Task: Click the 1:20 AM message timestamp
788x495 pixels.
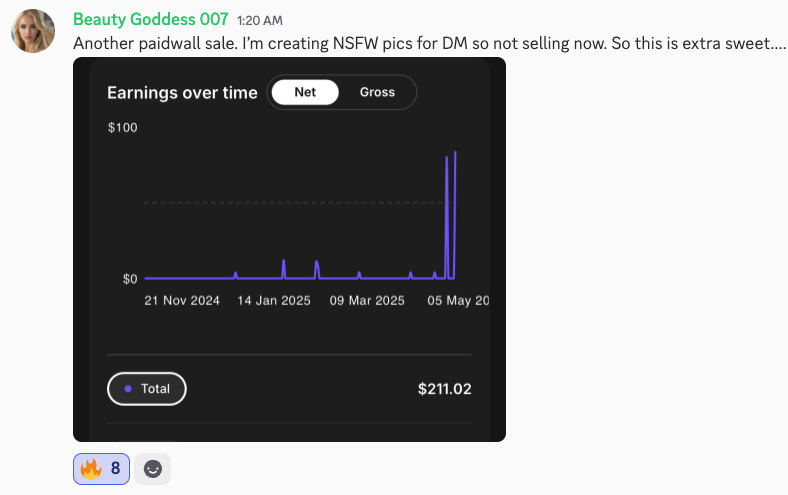Action: click(x=260, y=21)
